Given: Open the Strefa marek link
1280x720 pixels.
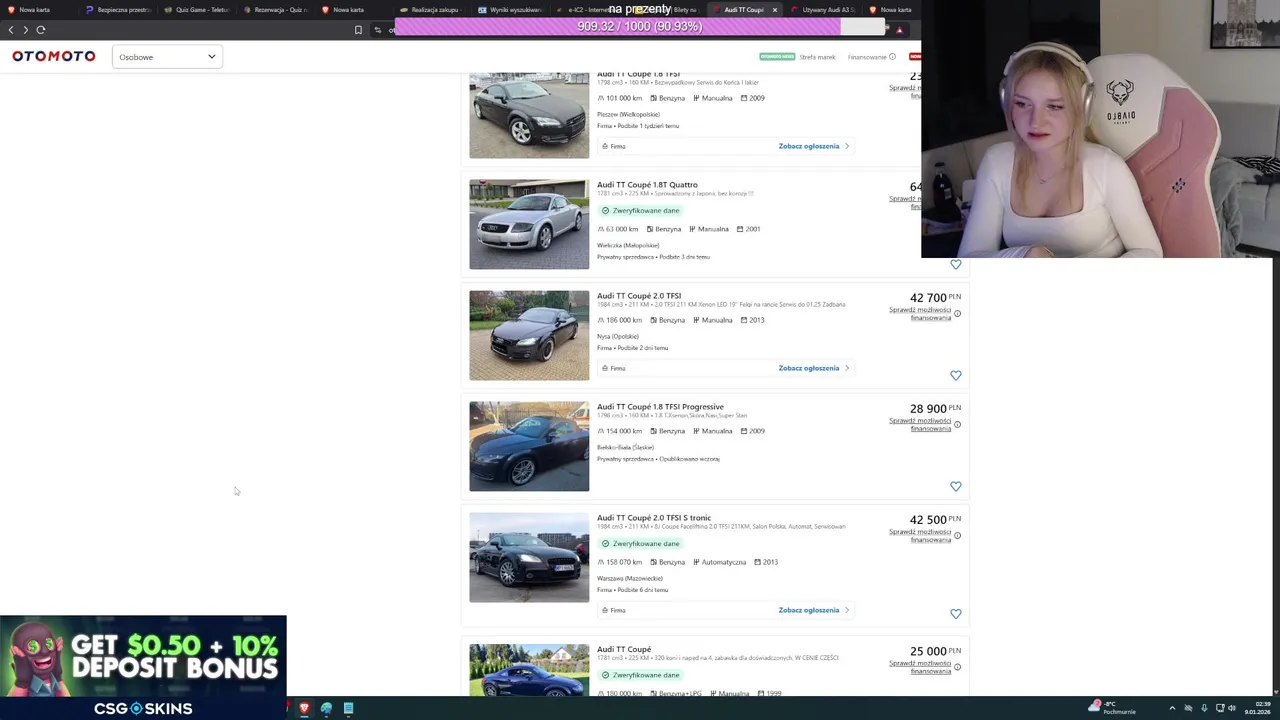Looking at the screenshot, I should coord(817,57).
